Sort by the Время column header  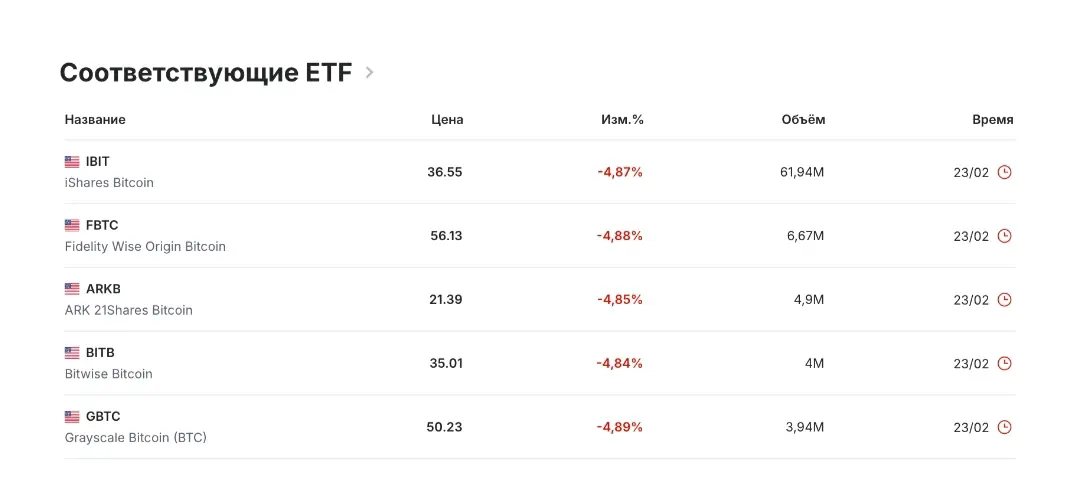click(x=992, y=120)
